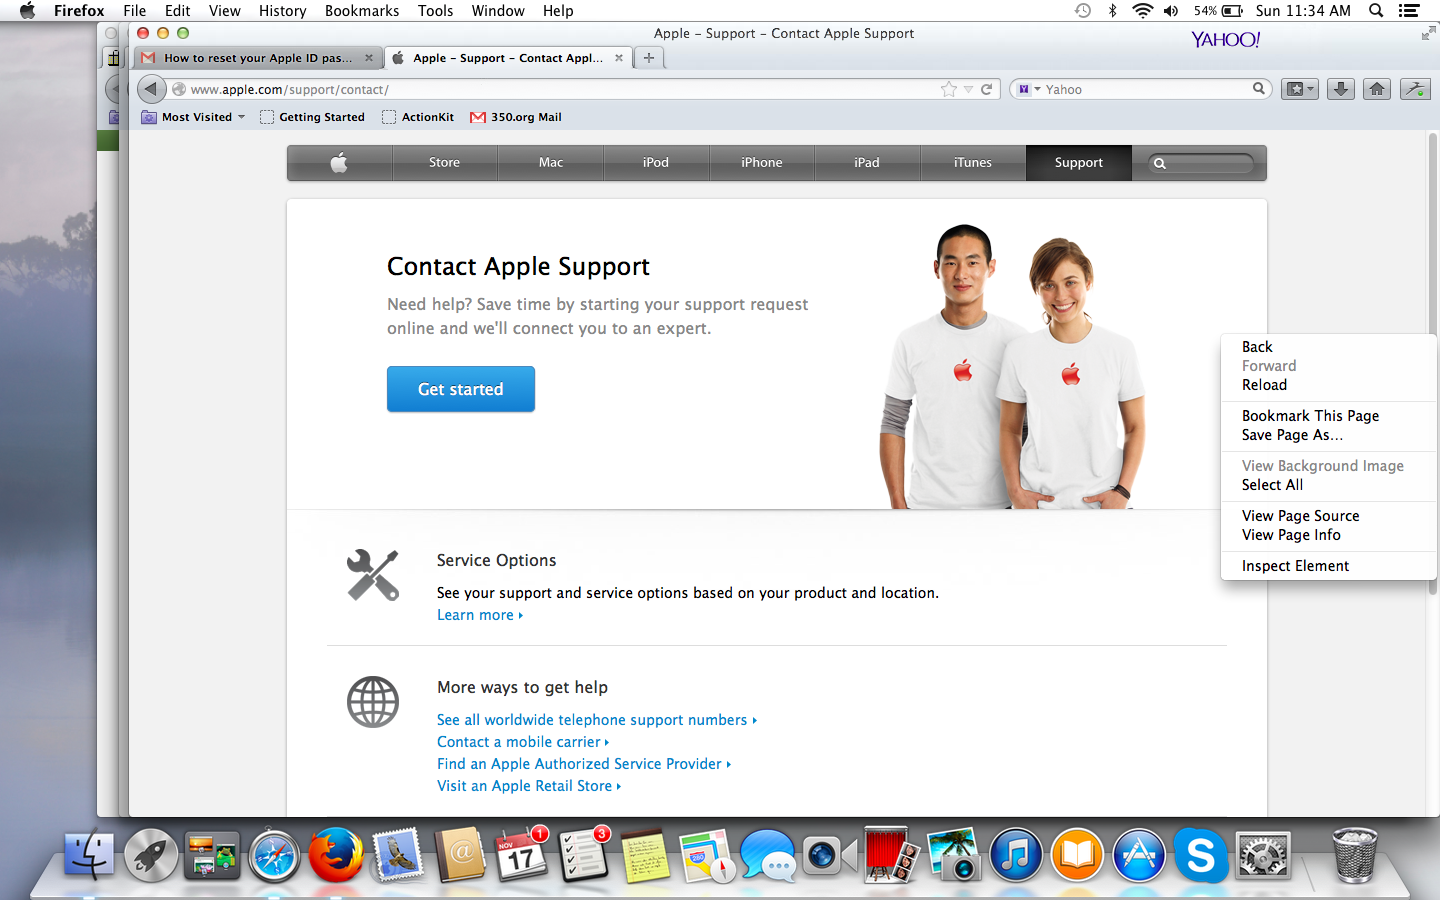Open Contacts book in the Dock
Image resolution: width=1440 pixels, height=900 pixels.
click(x=459, y=855)
